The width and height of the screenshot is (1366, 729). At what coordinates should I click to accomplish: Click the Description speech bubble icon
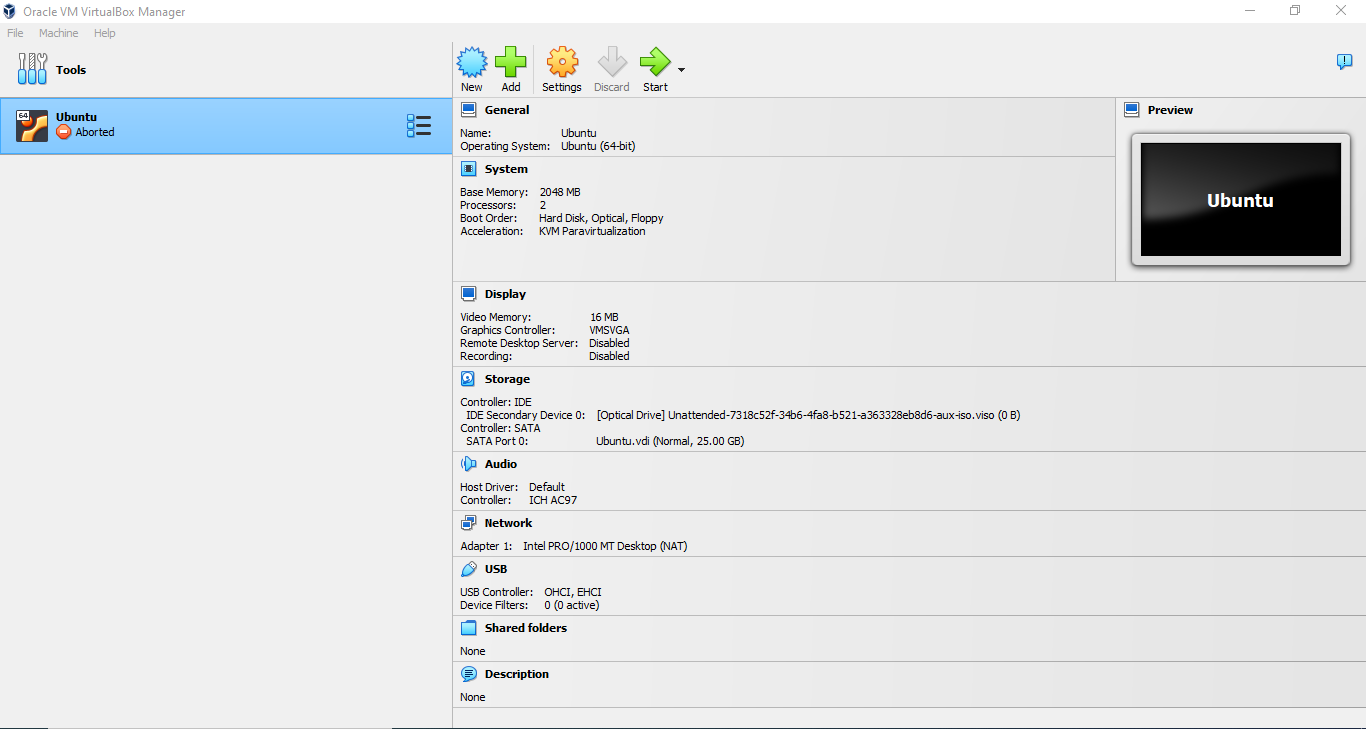(468, 674)
